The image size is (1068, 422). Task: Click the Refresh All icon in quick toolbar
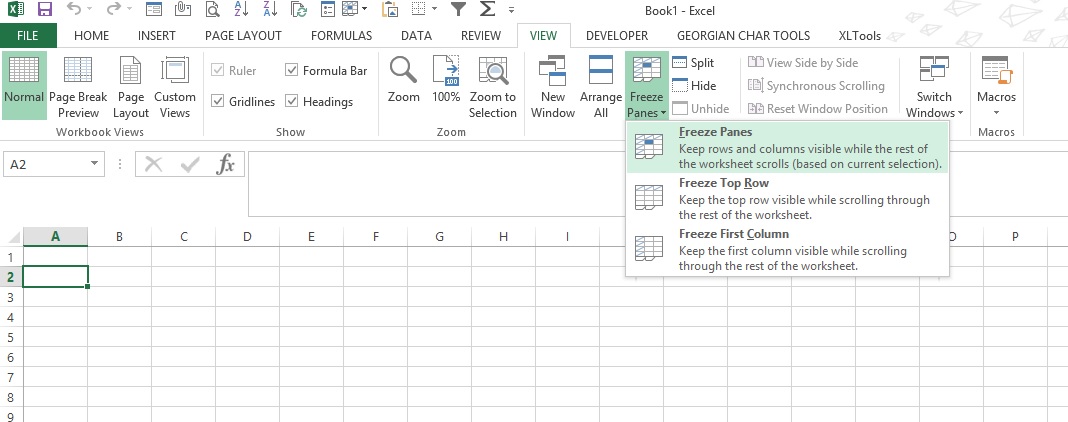[298, 10]
